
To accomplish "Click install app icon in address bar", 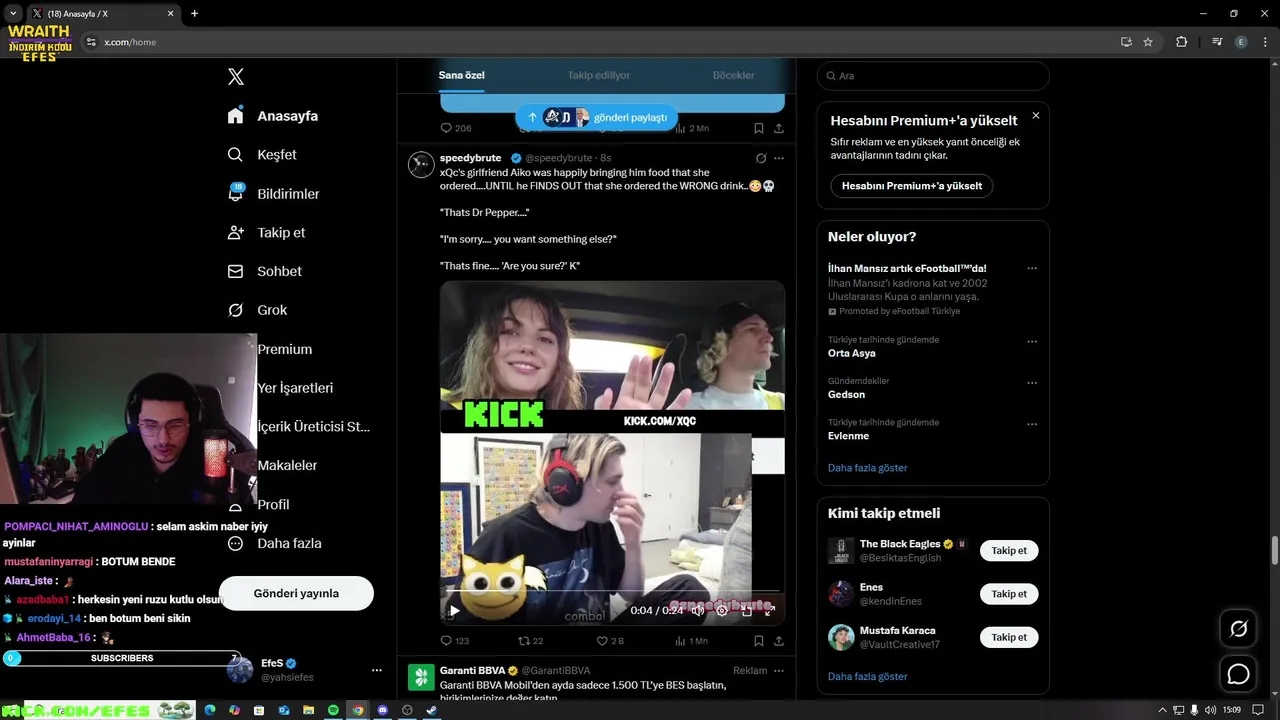I will [x=1126, y=42].
